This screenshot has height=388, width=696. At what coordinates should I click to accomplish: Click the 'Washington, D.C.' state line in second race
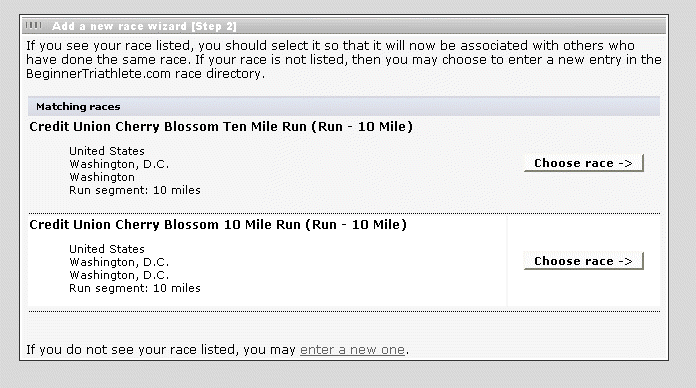click(x=119, y=262)
